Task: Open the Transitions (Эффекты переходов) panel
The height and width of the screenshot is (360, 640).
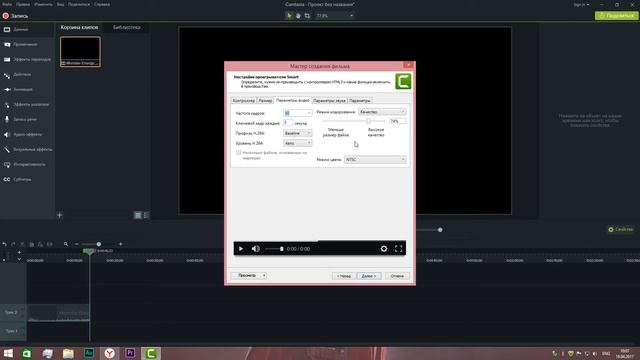Action: [x=27, y=60]
